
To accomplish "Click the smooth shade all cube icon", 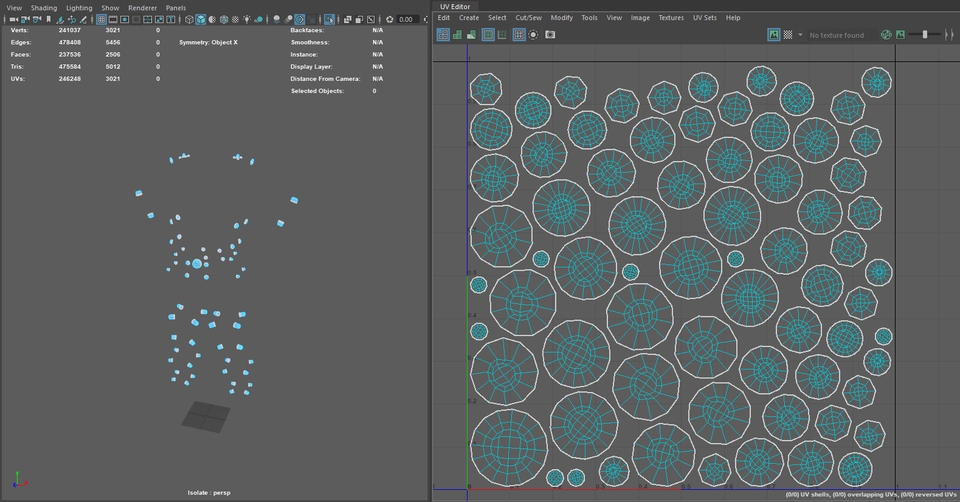I will [201, 19].
